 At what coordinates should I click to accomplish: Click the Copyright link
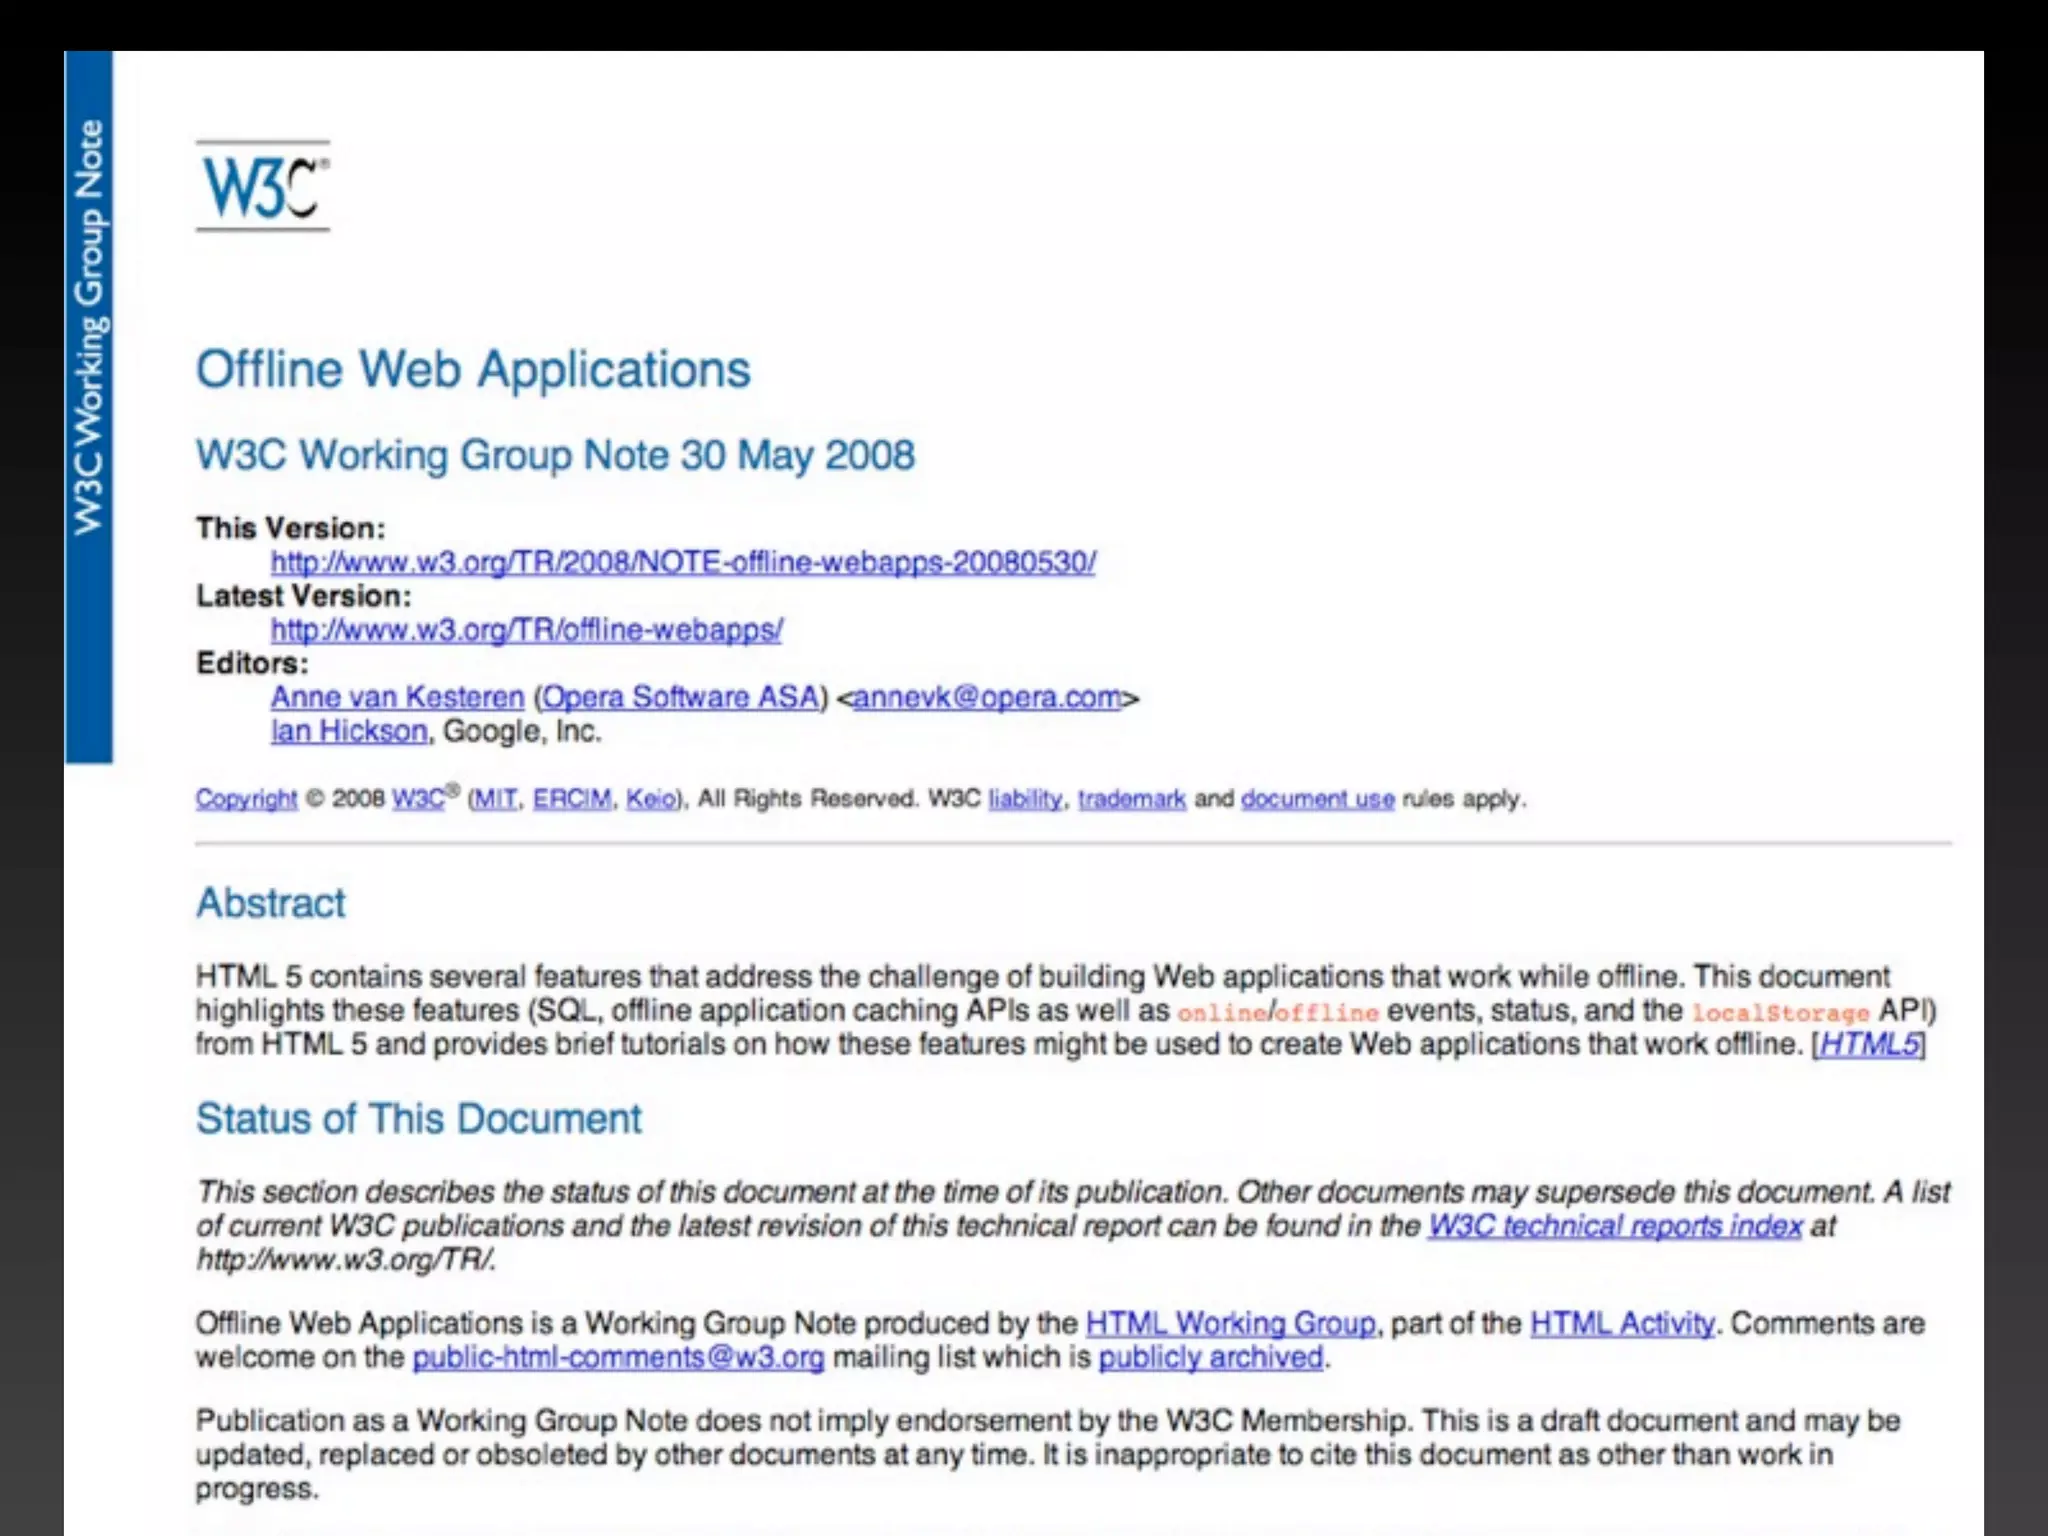pyautogui.click(x=246, y=799)
